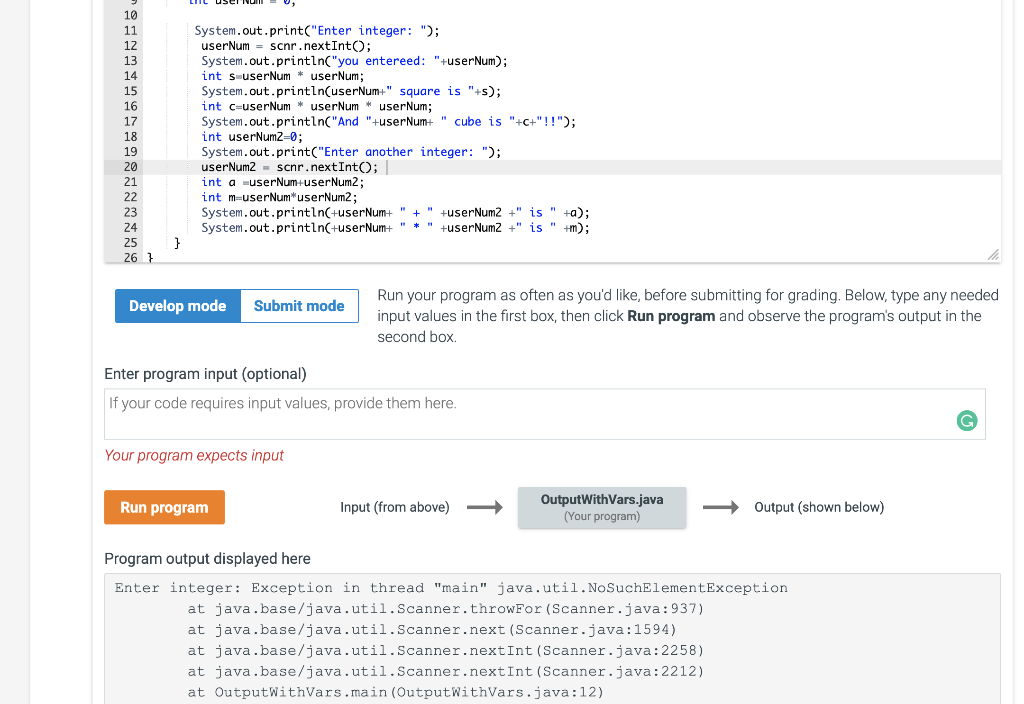Click the NoSuchElementException line in the output
The image size is (1024, 704).
coord(450,587)
